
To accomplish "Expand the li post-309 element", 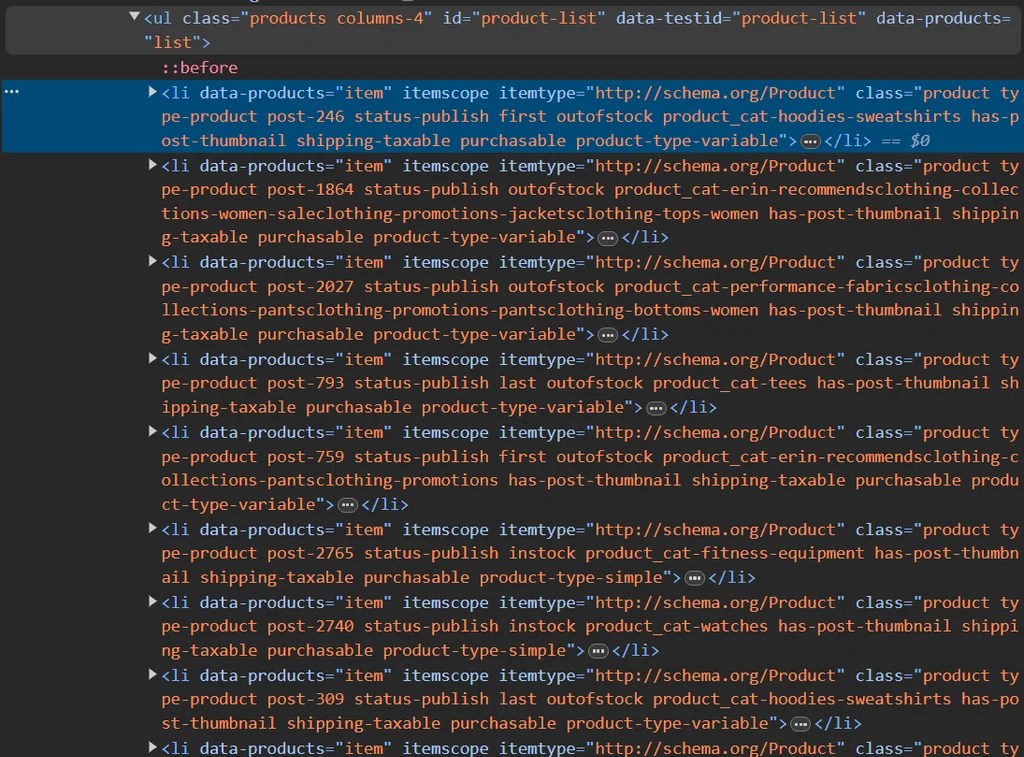I will point(153,675).
